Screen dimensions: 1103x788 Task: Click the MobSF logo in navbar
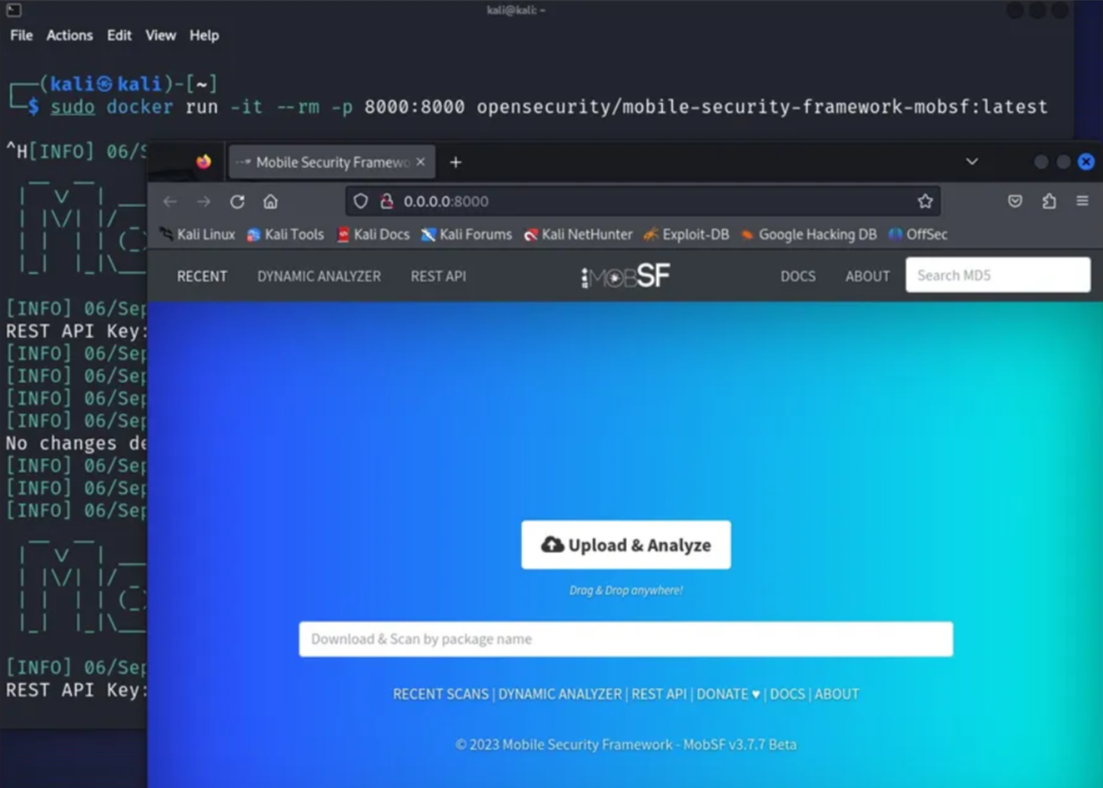pos(626,276)
